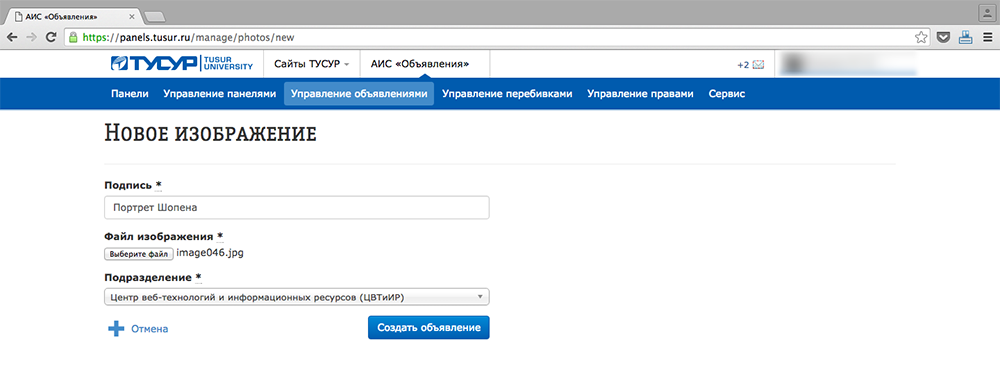Focus the Подпись text field
1000x383 pixels.
coord(297,208)
